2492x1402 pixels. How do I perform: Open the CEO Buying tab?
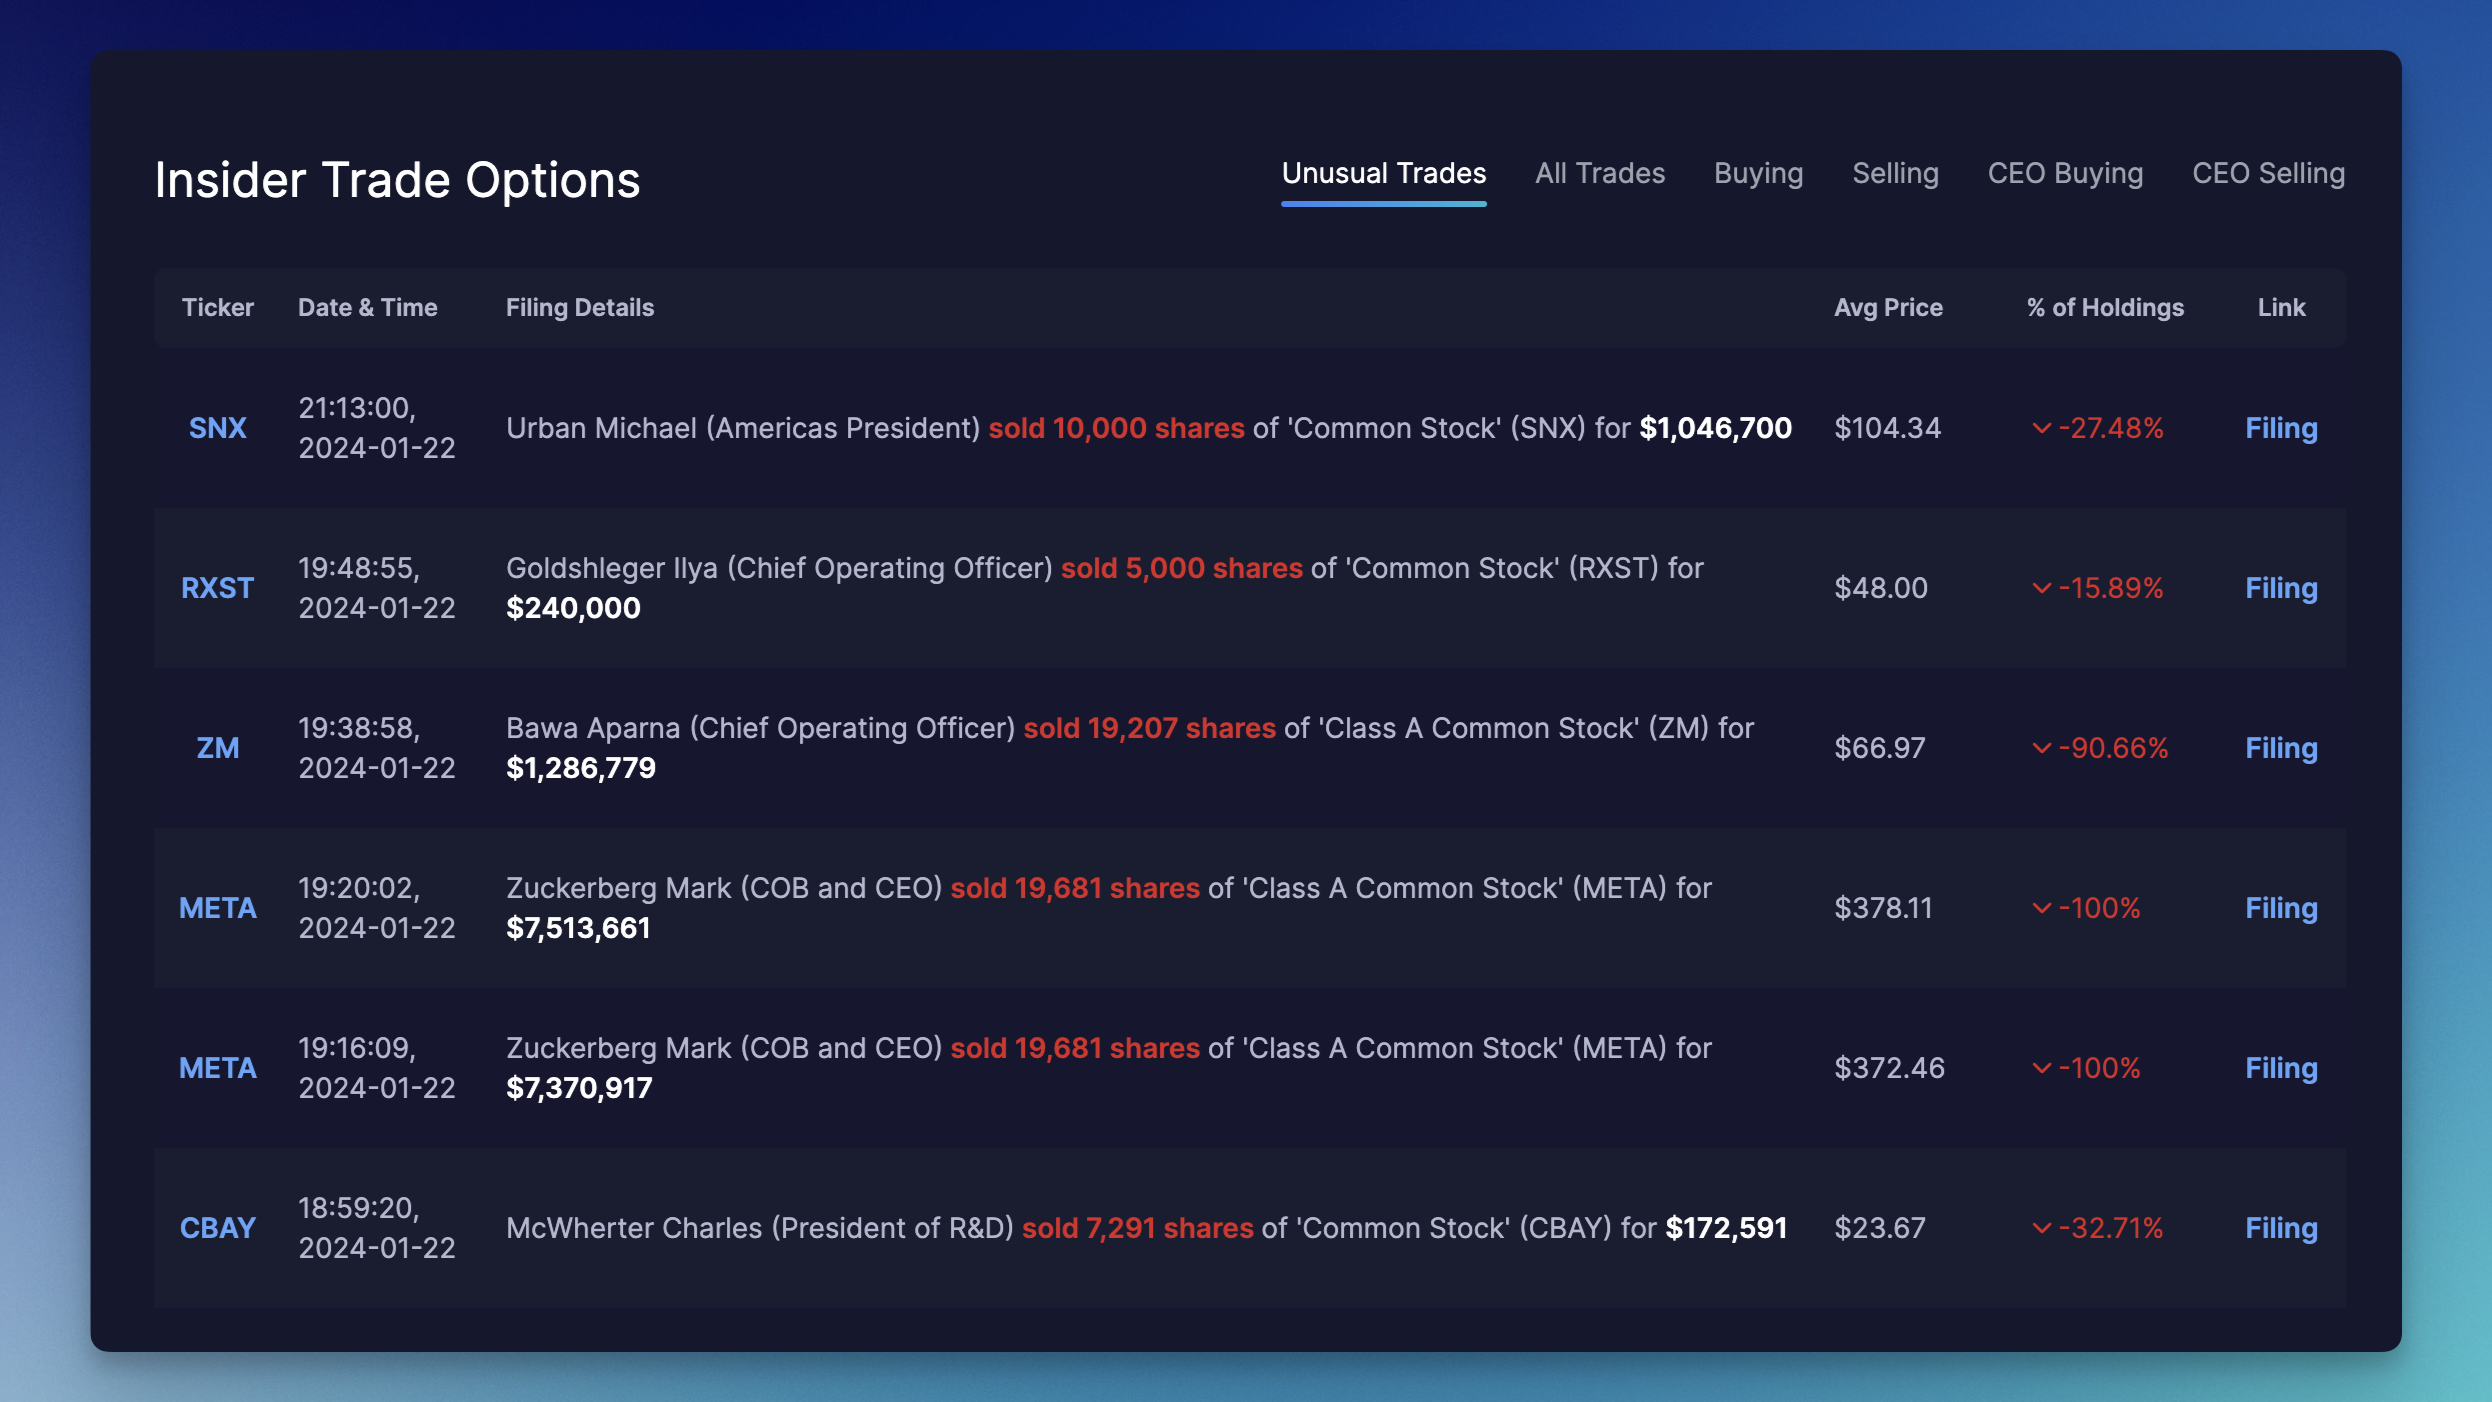pos(2065,173)
